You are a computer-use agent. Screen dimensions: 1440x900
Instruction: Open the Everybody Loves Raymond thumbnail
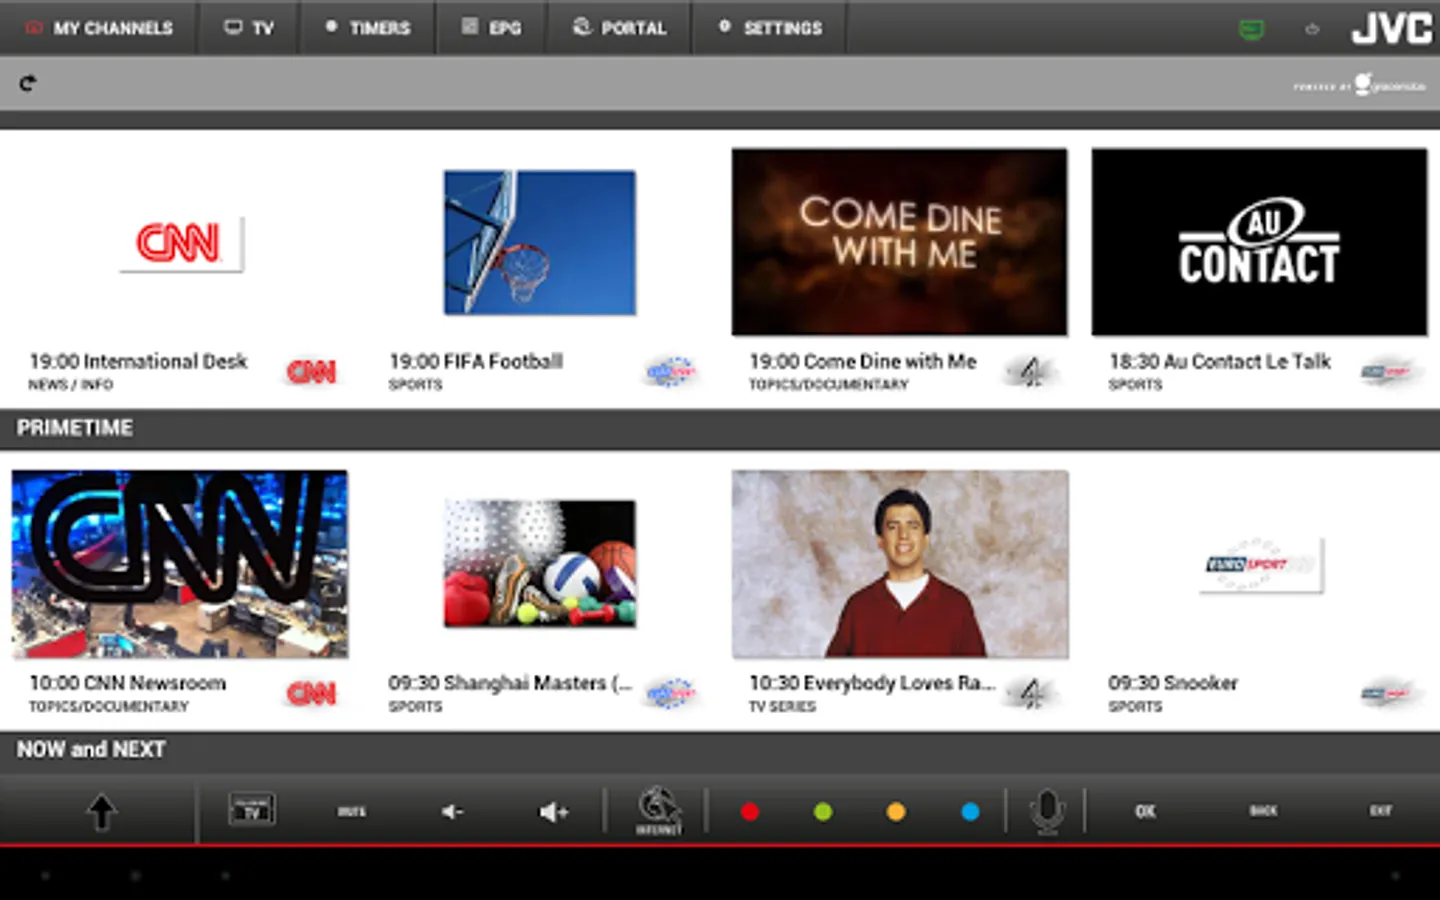point(900,564)
